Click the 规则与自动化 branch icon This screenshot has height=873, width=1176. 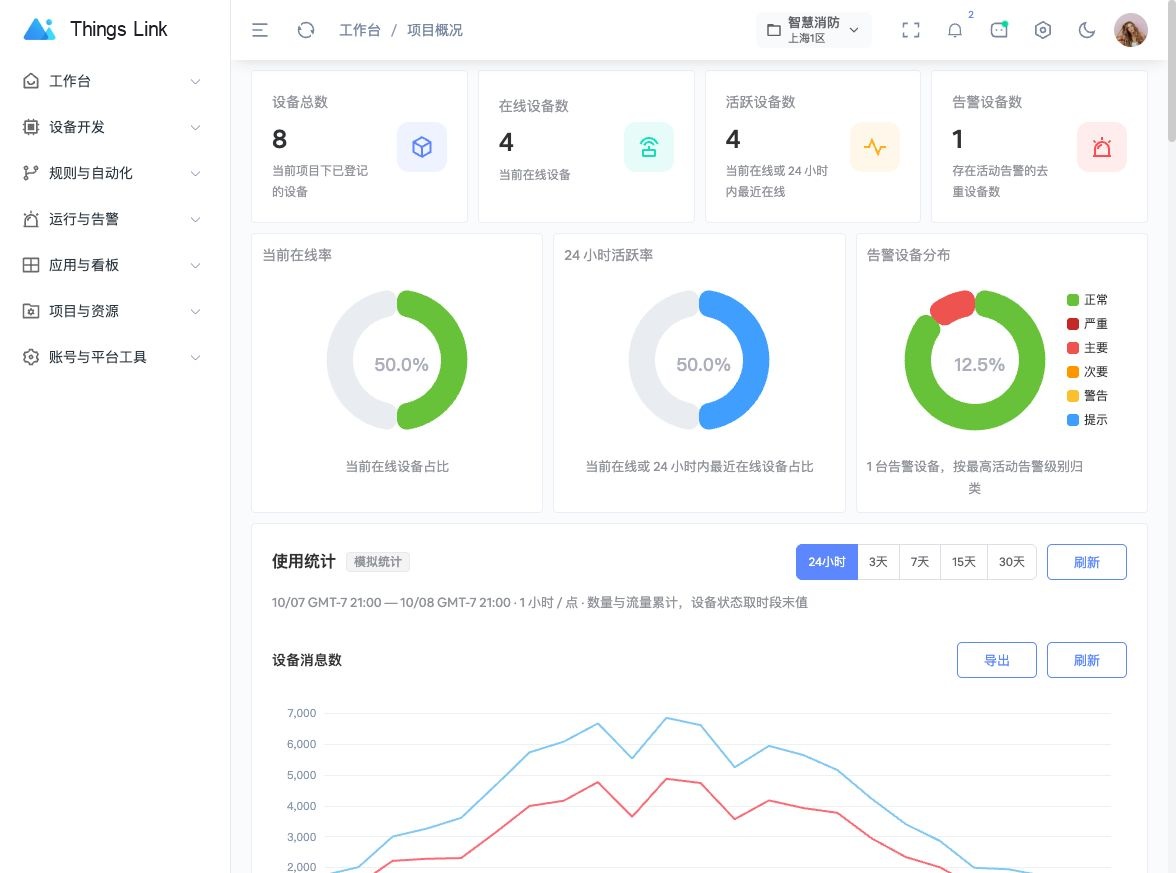point(31,173)
